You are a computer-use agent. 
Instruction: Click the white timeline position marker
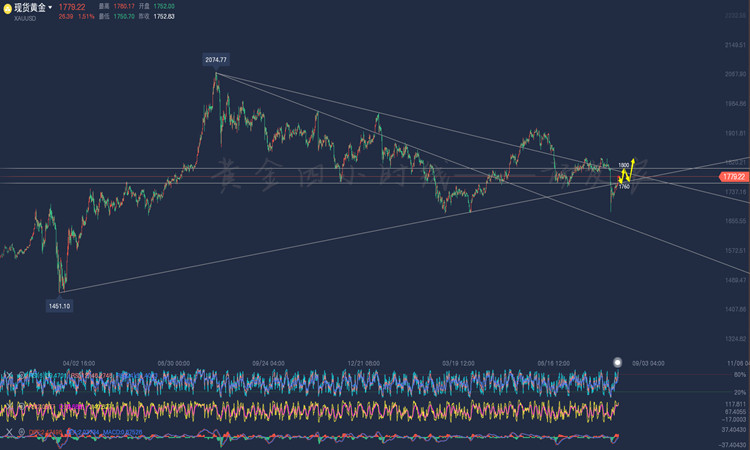click(618, 362)
